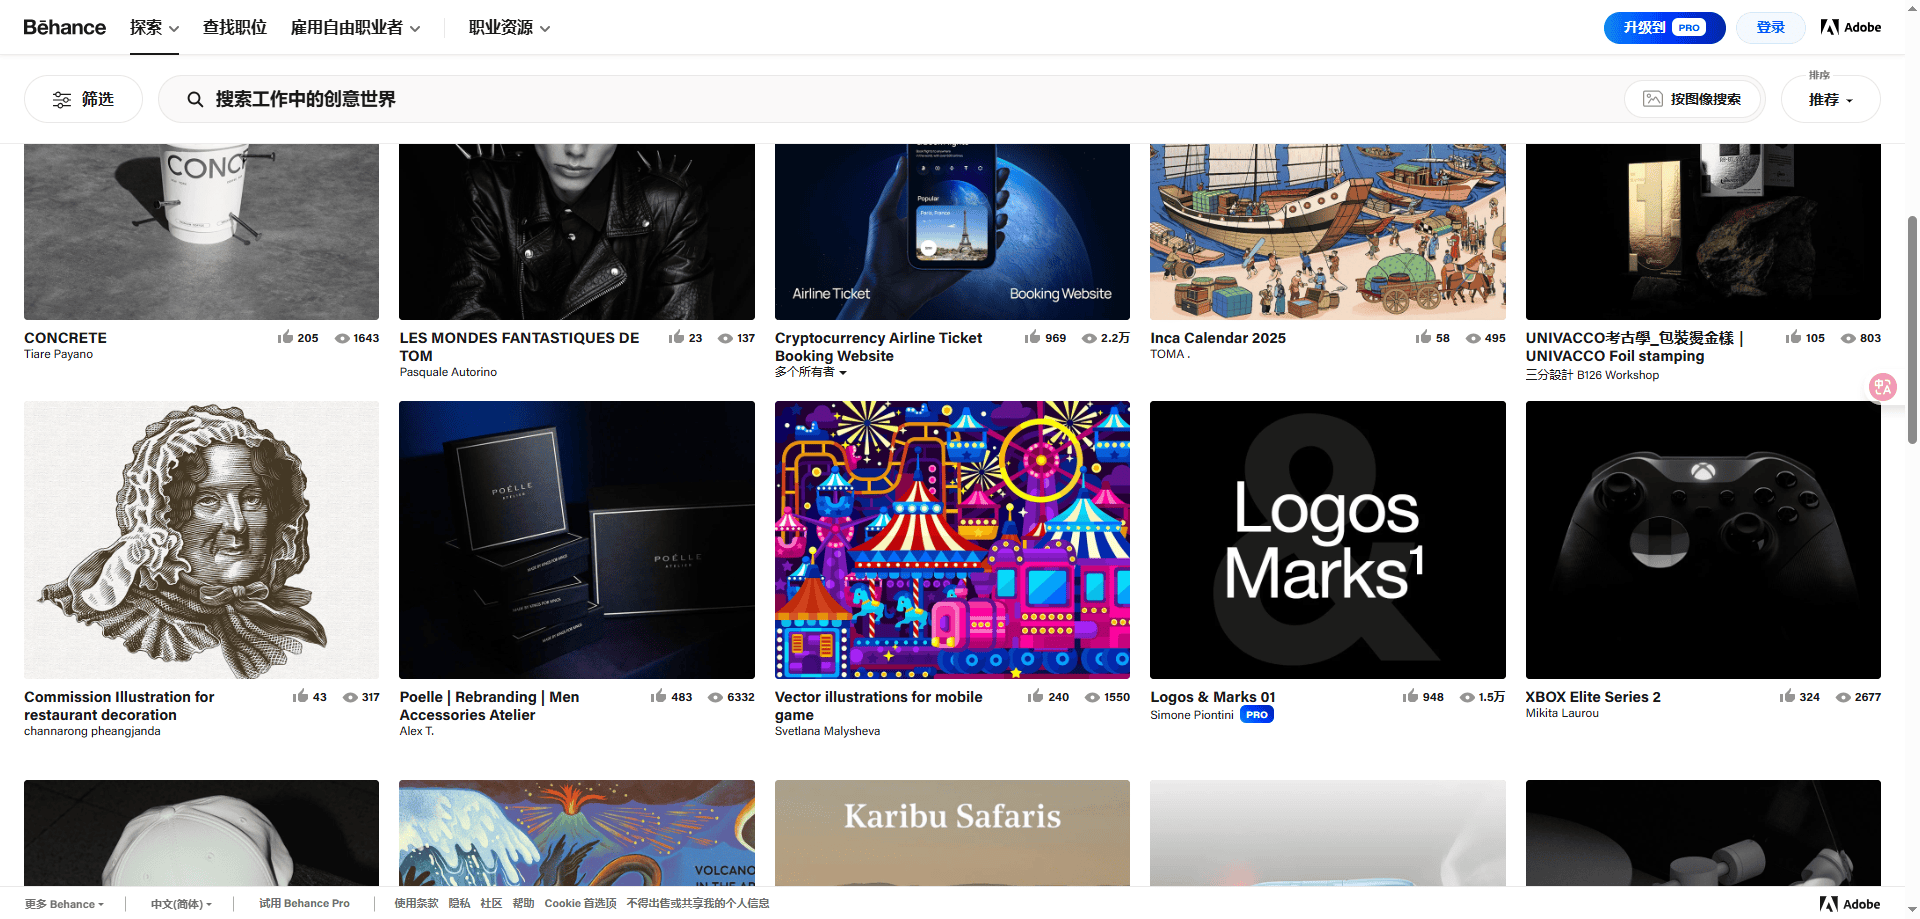The width and height of the screenshot is (1920, 919).
Task: Click the thumbs-up icon on CONCRETE project
Action: coord(285,338)
